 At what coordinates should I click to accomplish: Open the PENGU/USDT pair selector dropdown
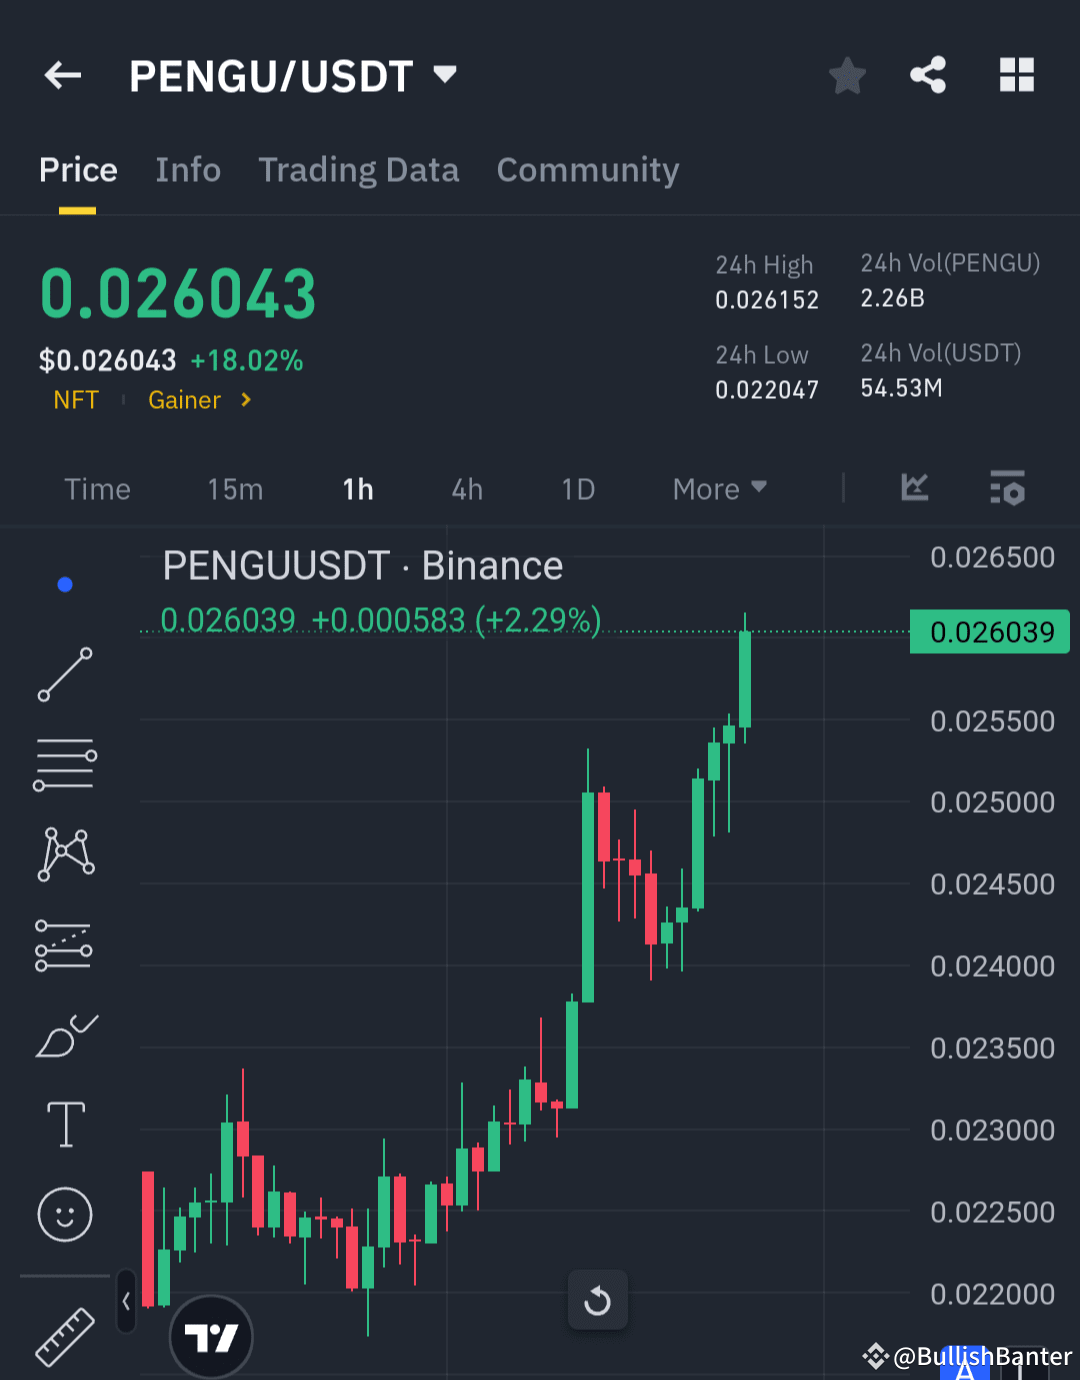tap(444, 75)
